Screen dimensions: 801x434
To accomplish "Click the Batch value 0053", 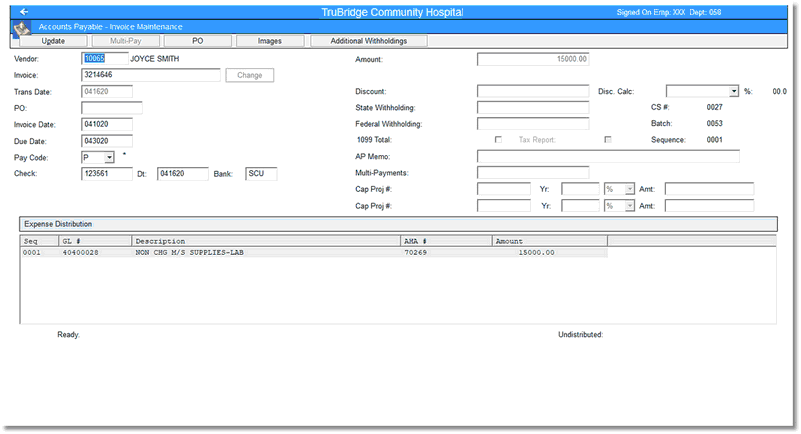I will click(x=715, y=124).
